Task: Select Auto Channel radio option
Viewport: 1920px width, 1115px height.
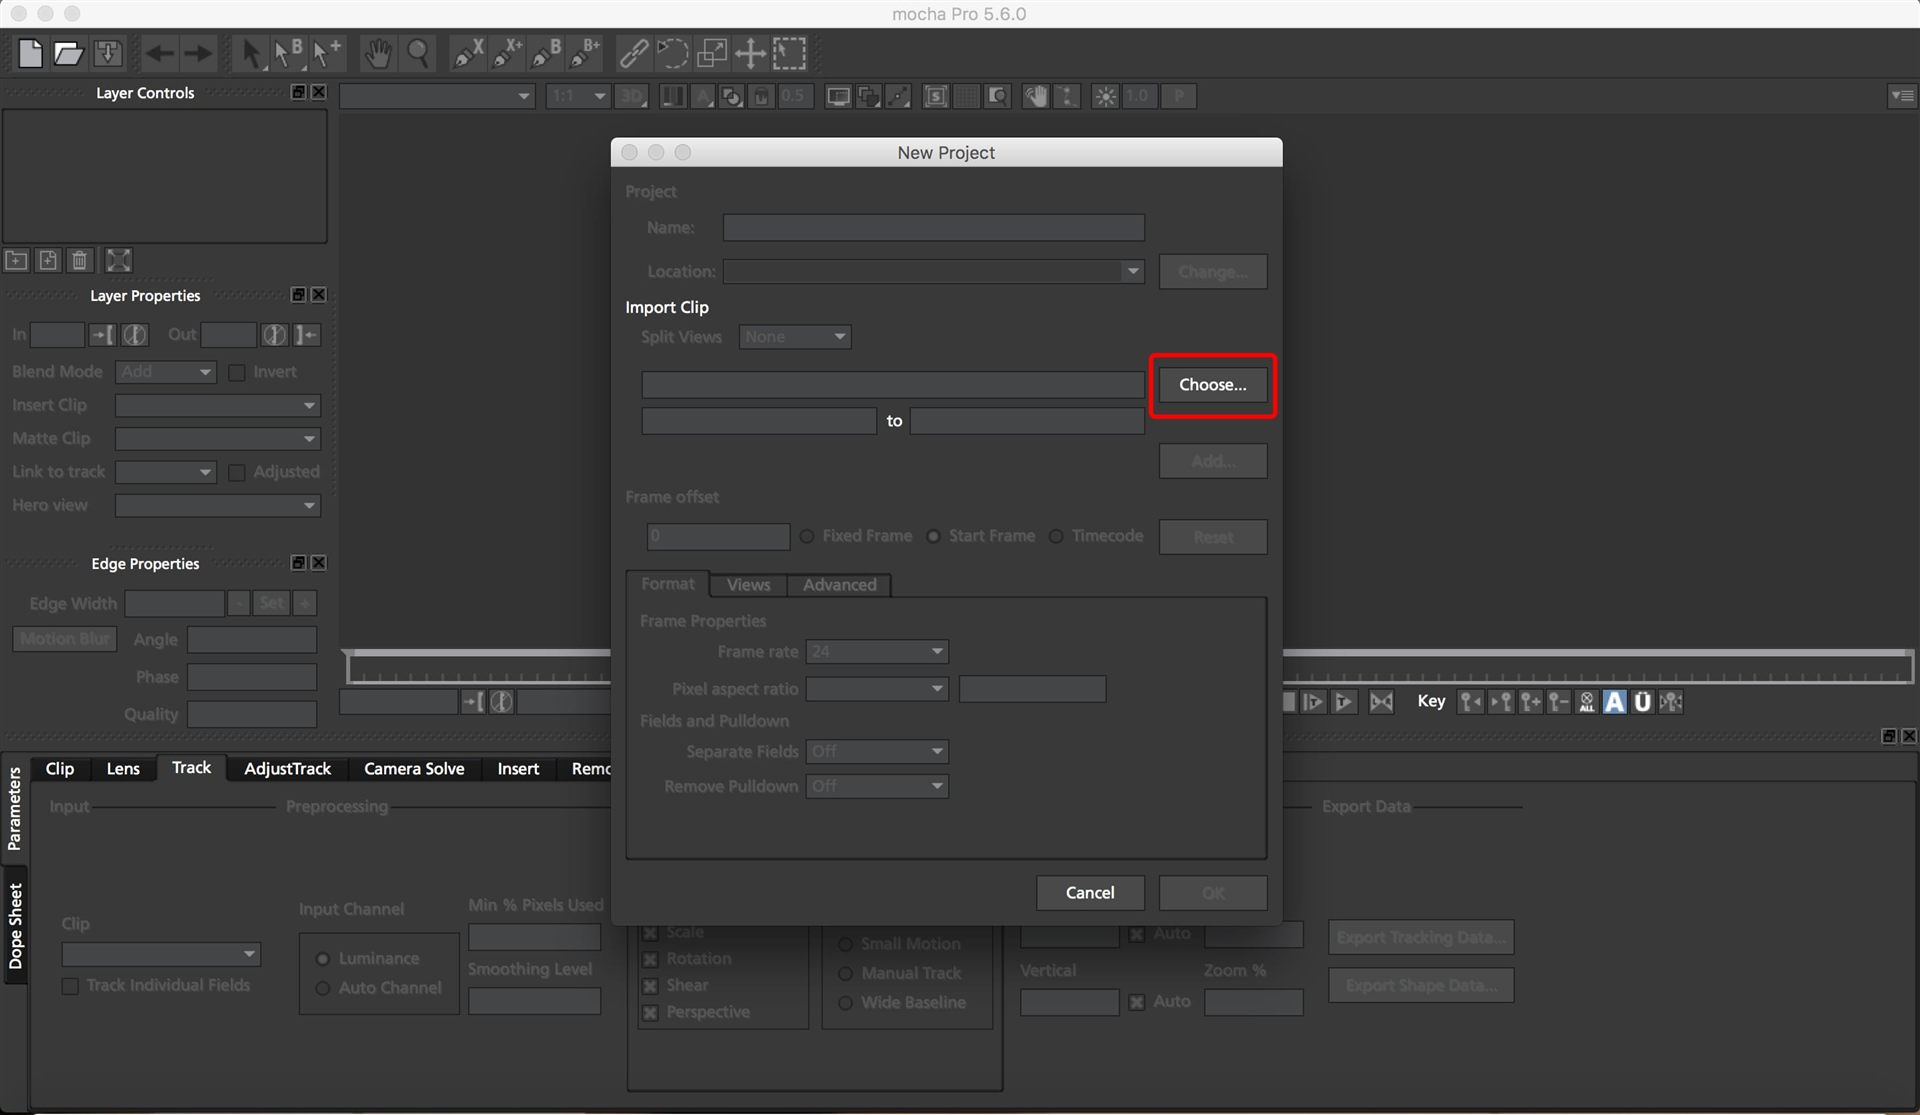Action: (323, 988)
